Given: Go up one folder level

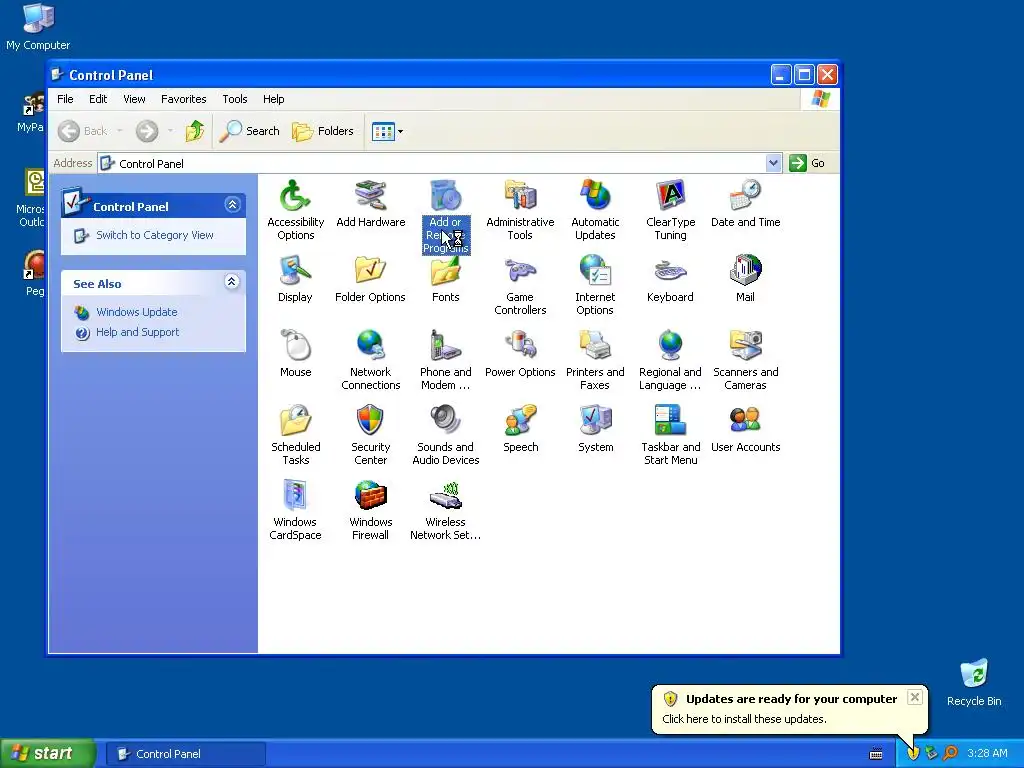Looking at the screenshot, I should (195, 131).
